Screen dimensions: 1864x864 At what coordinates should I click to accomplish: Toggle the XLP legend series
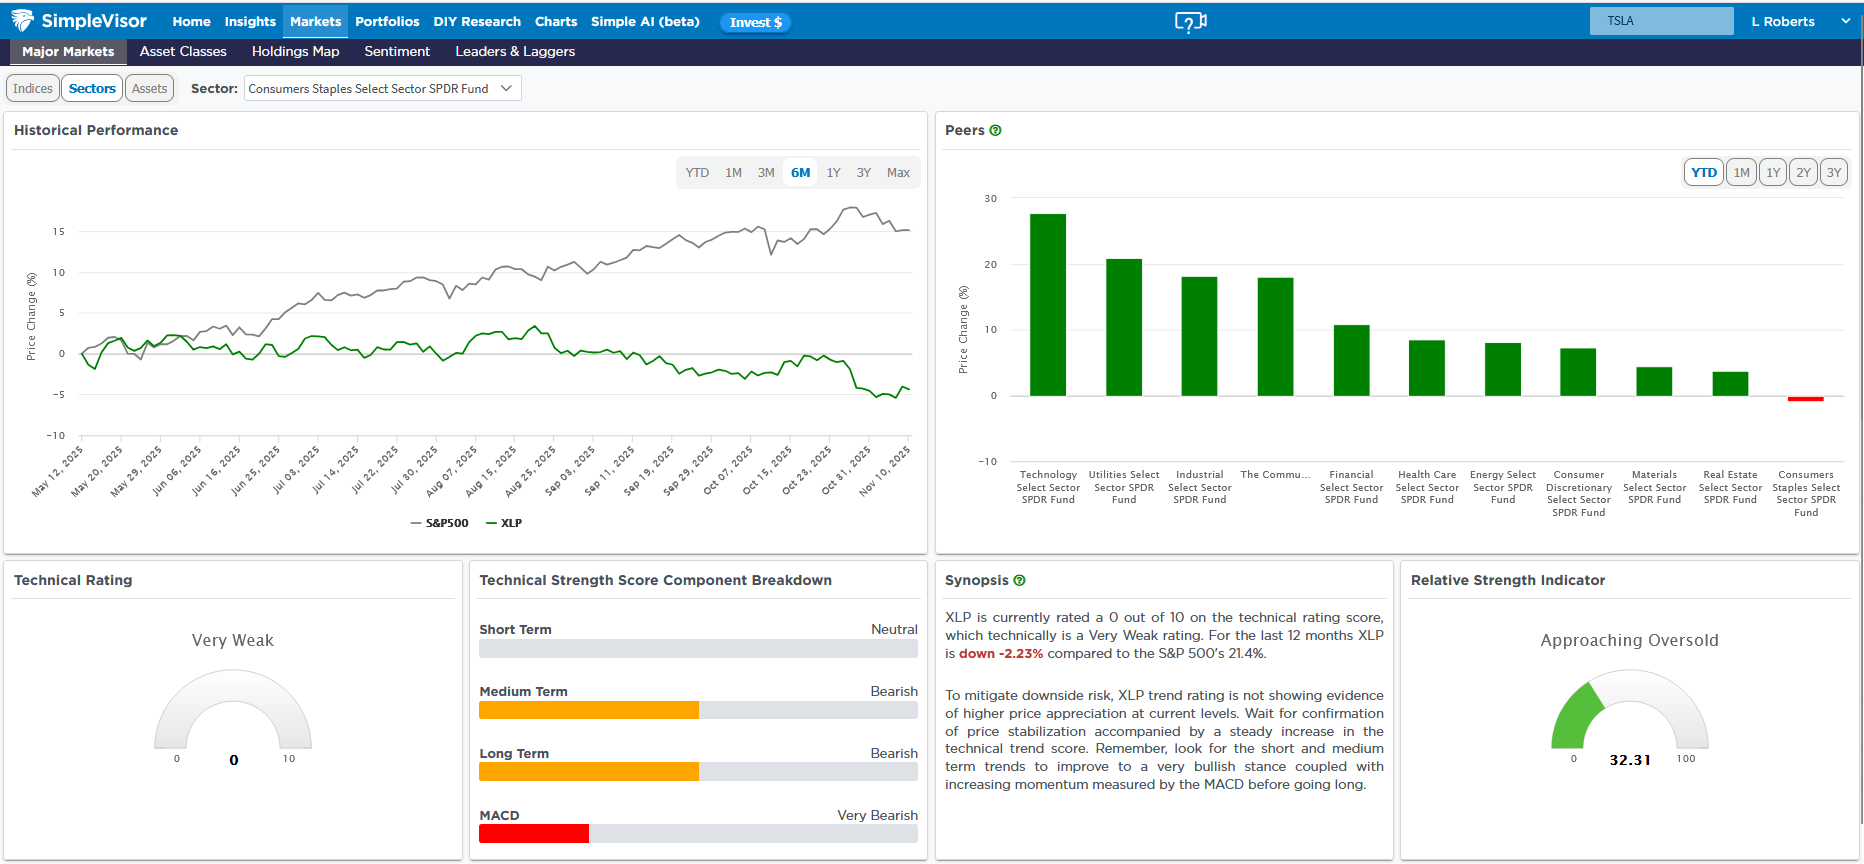click(x=505, y=523)
